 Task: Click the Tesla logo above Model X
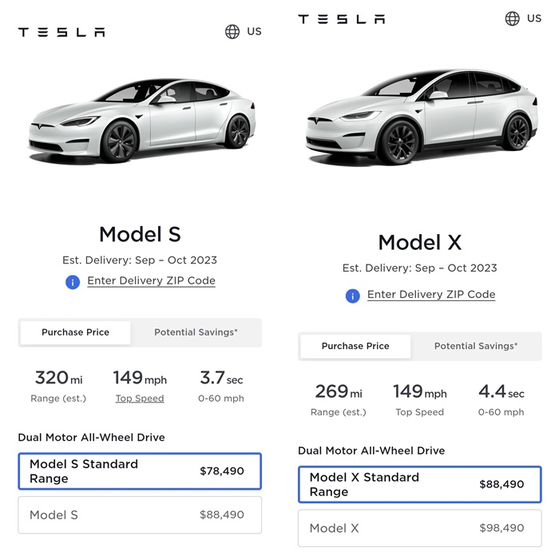pyautogui.click(x=342, y=19)
